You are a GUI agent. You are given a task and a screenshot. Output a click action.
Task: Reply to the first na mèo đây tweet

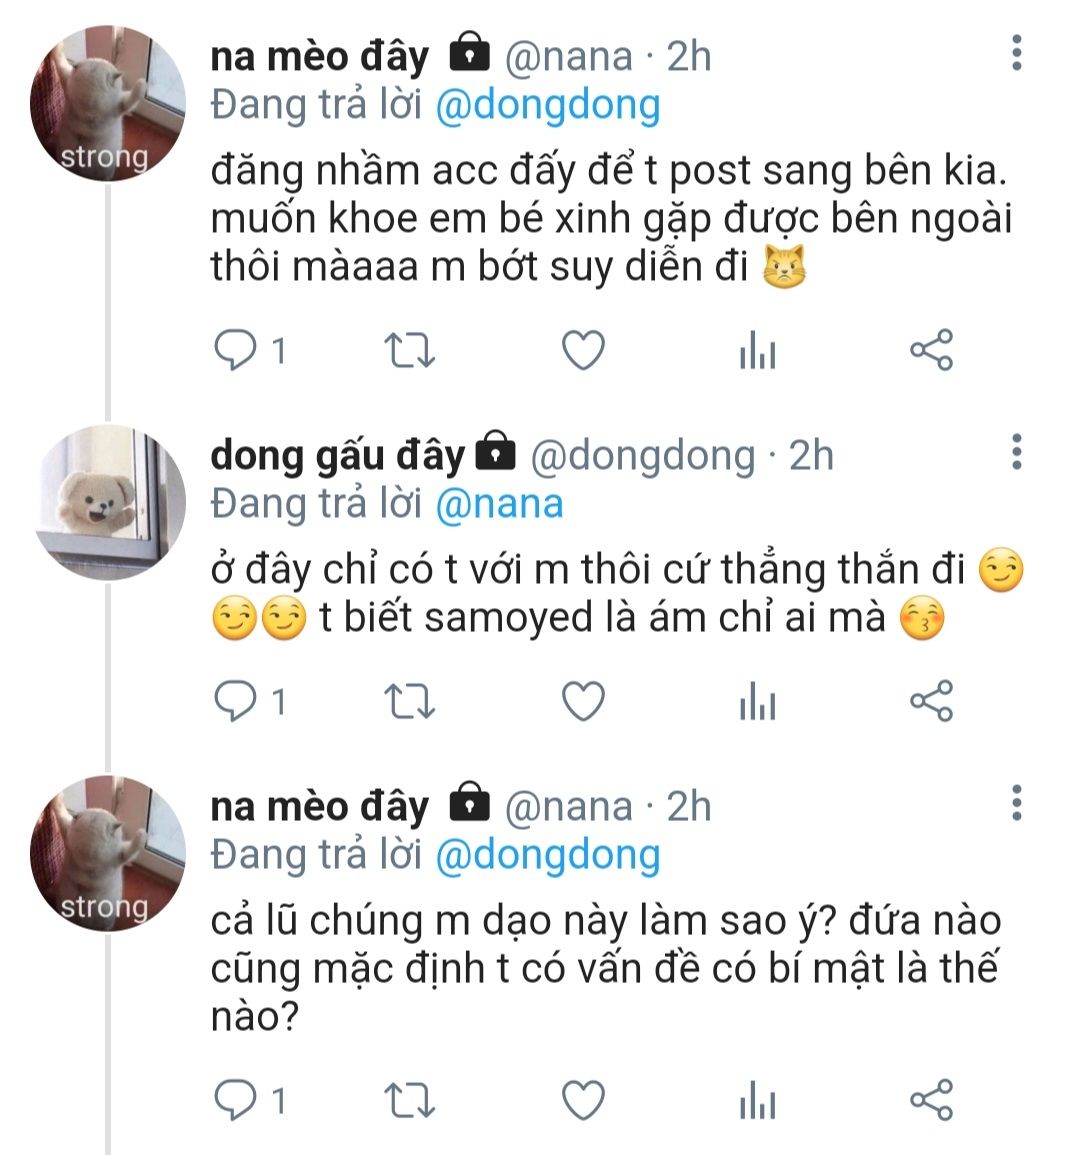coord(236,351)
